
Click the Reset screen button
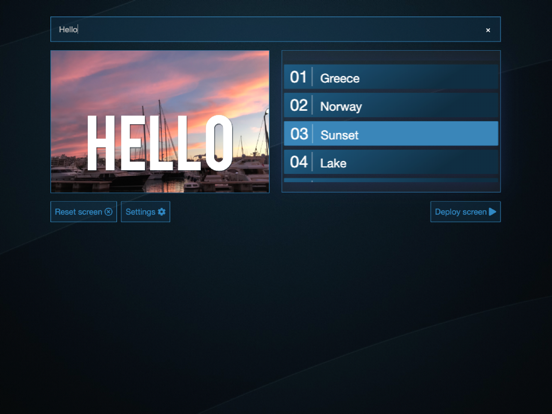83,212
